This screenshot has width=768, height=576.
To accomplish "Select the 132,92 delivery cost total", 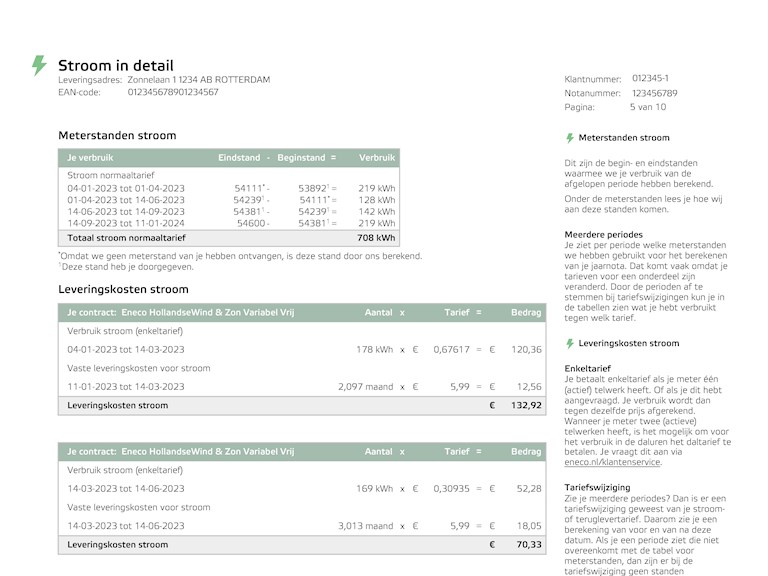I will 524,406.
